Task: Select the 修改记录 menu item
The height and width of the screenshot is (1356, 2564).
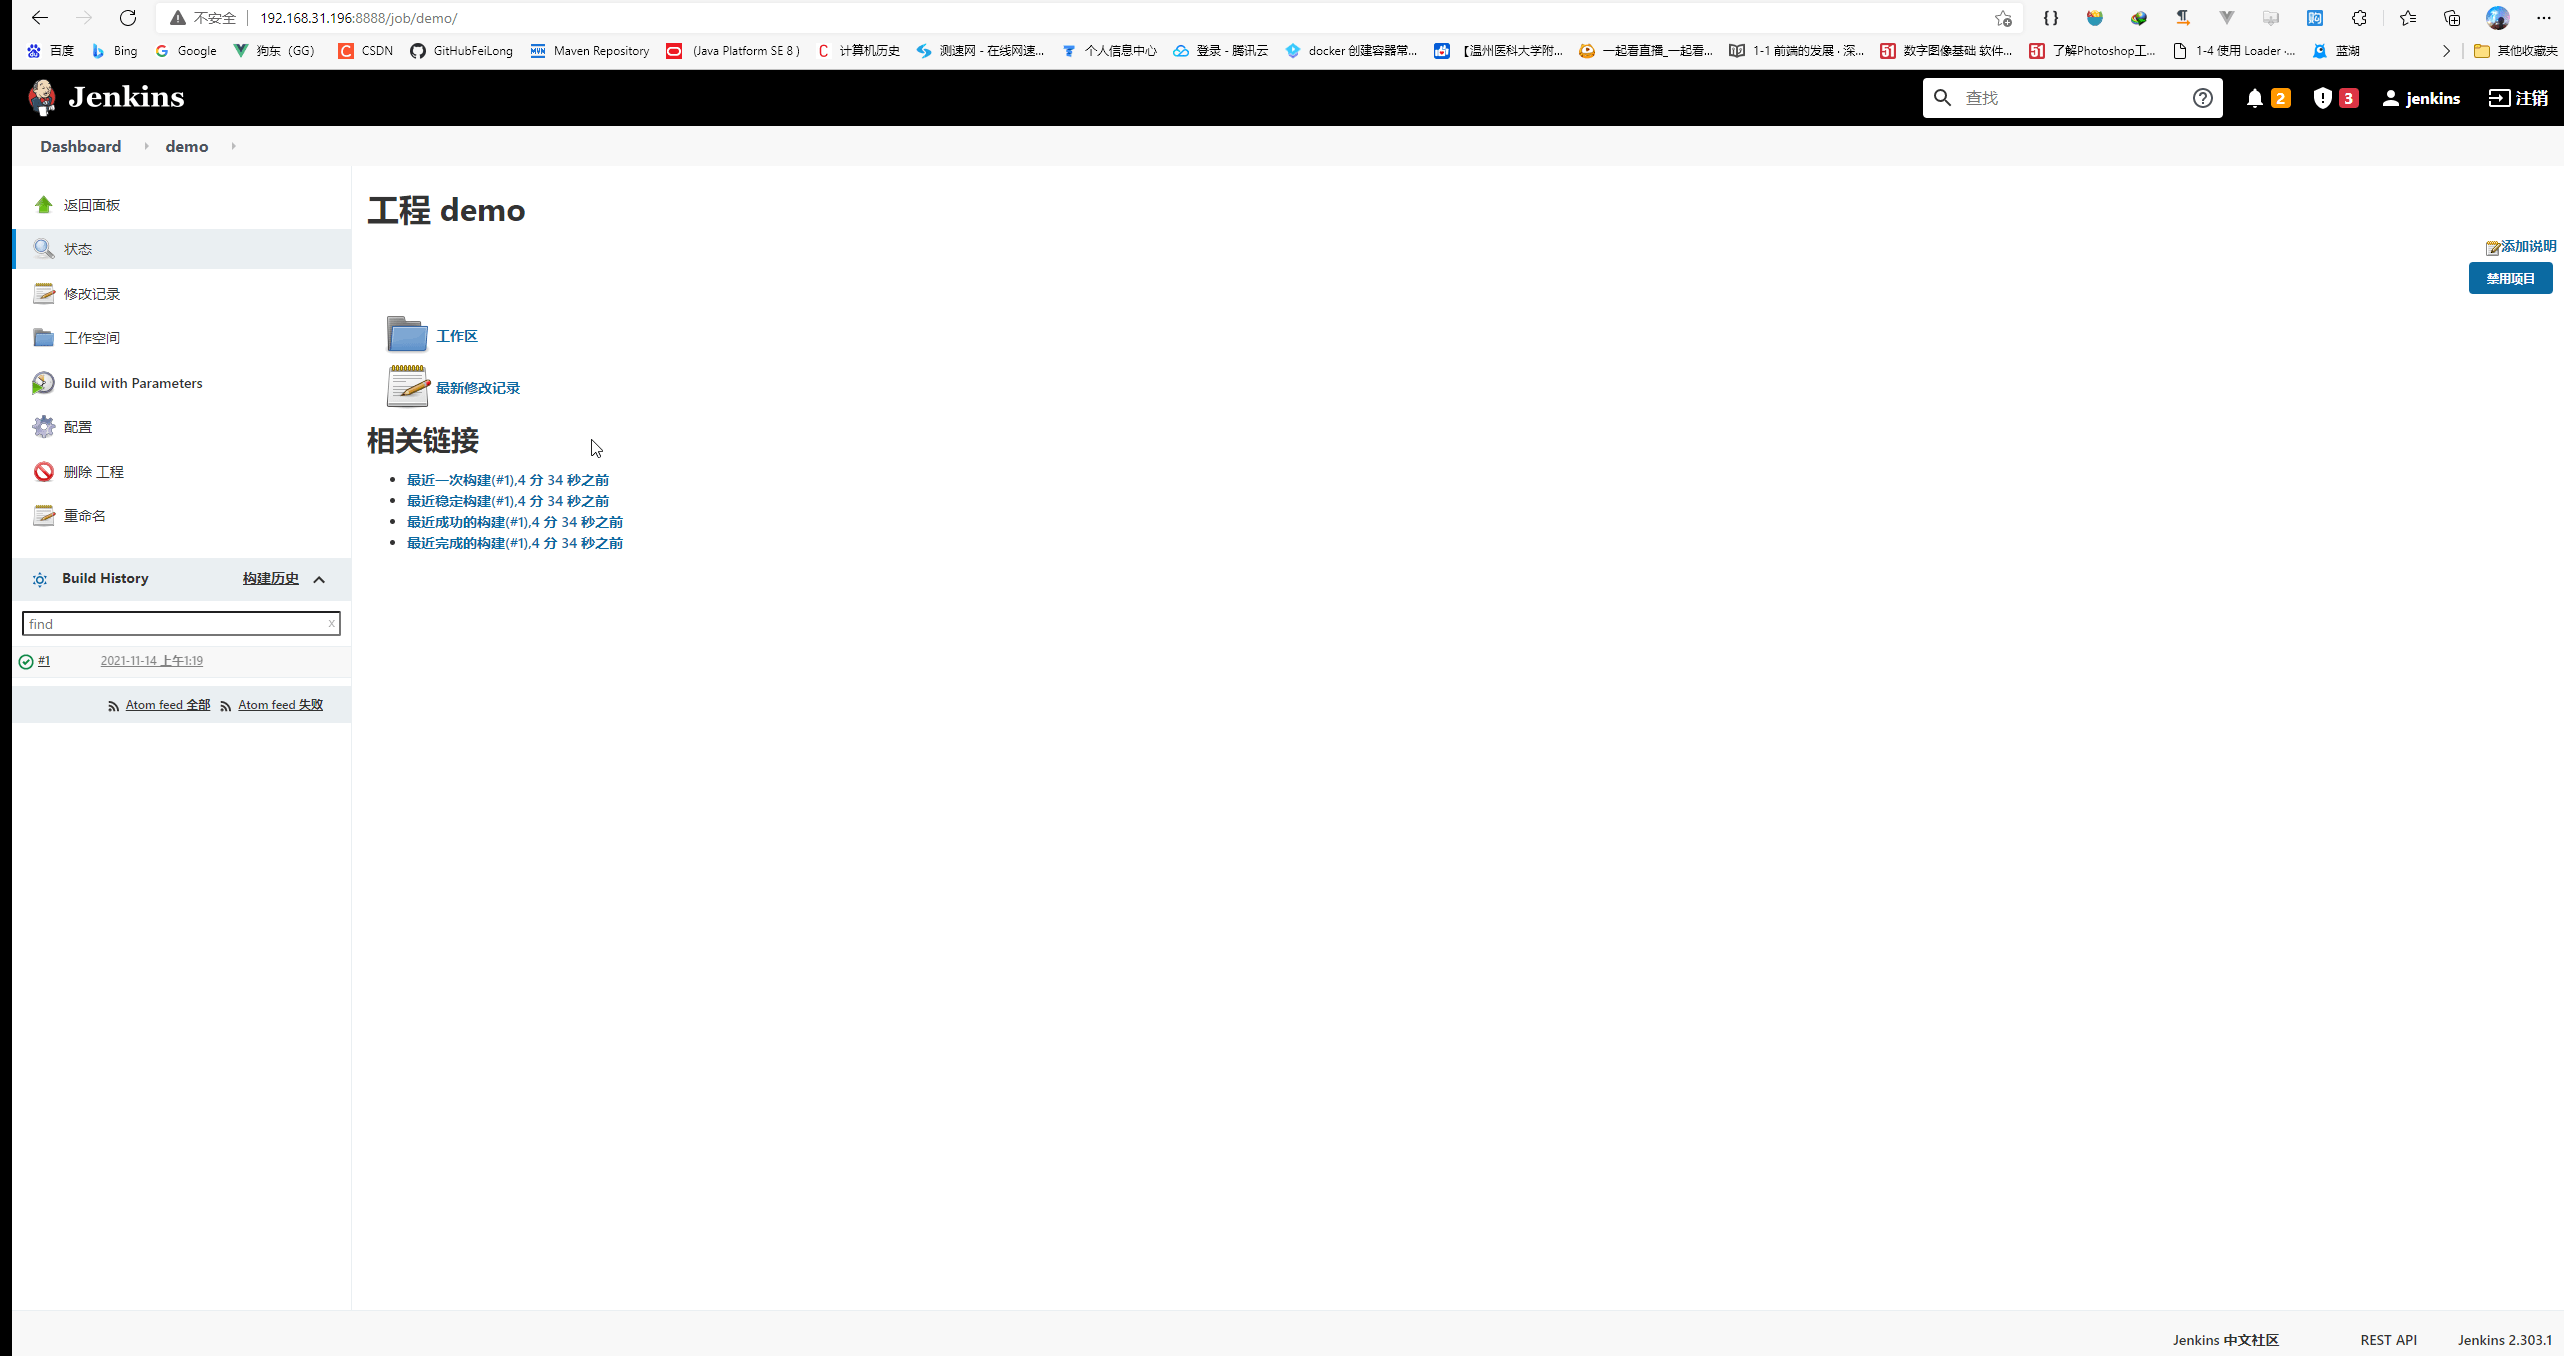Action: [92, 292]
